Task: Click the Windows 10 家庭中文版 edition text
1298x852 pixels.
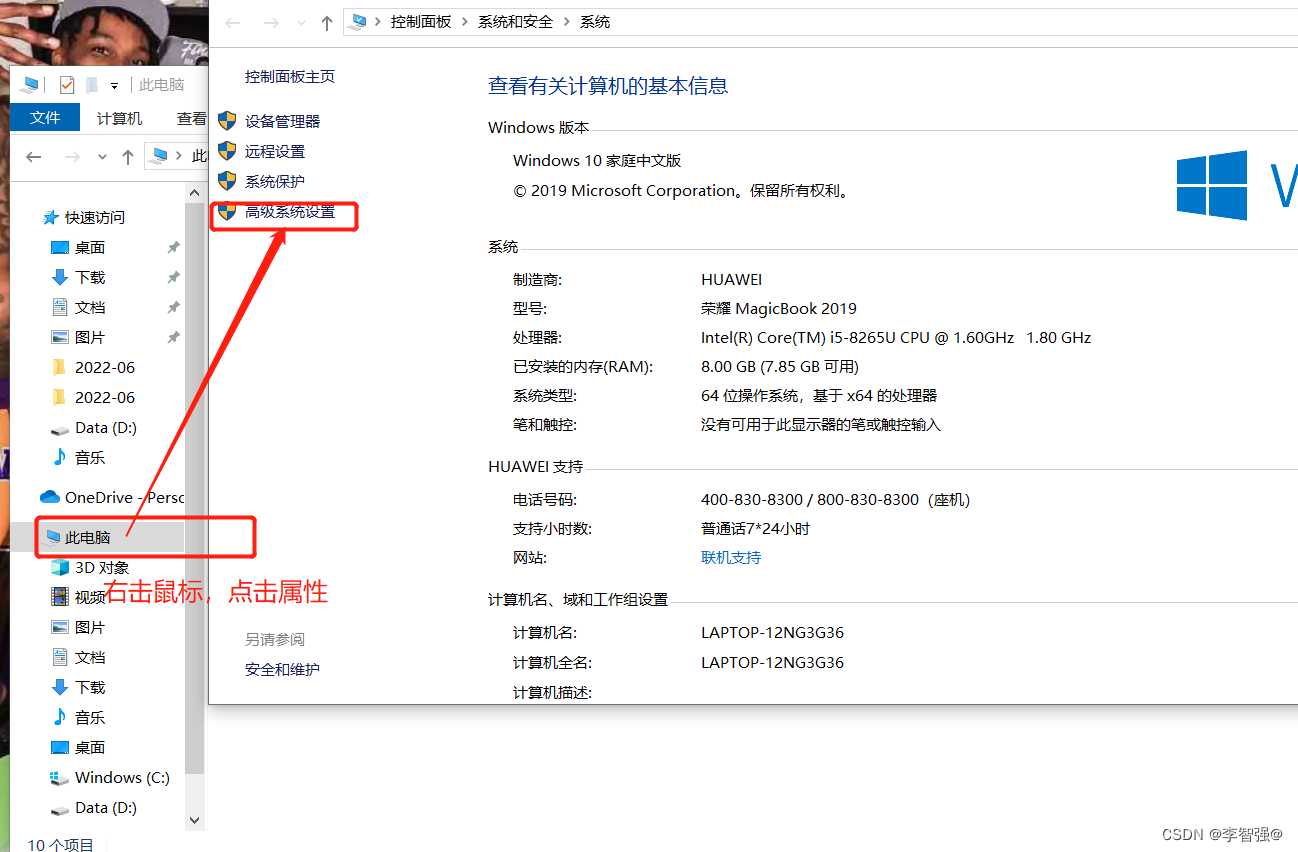Action: point(597,160)
